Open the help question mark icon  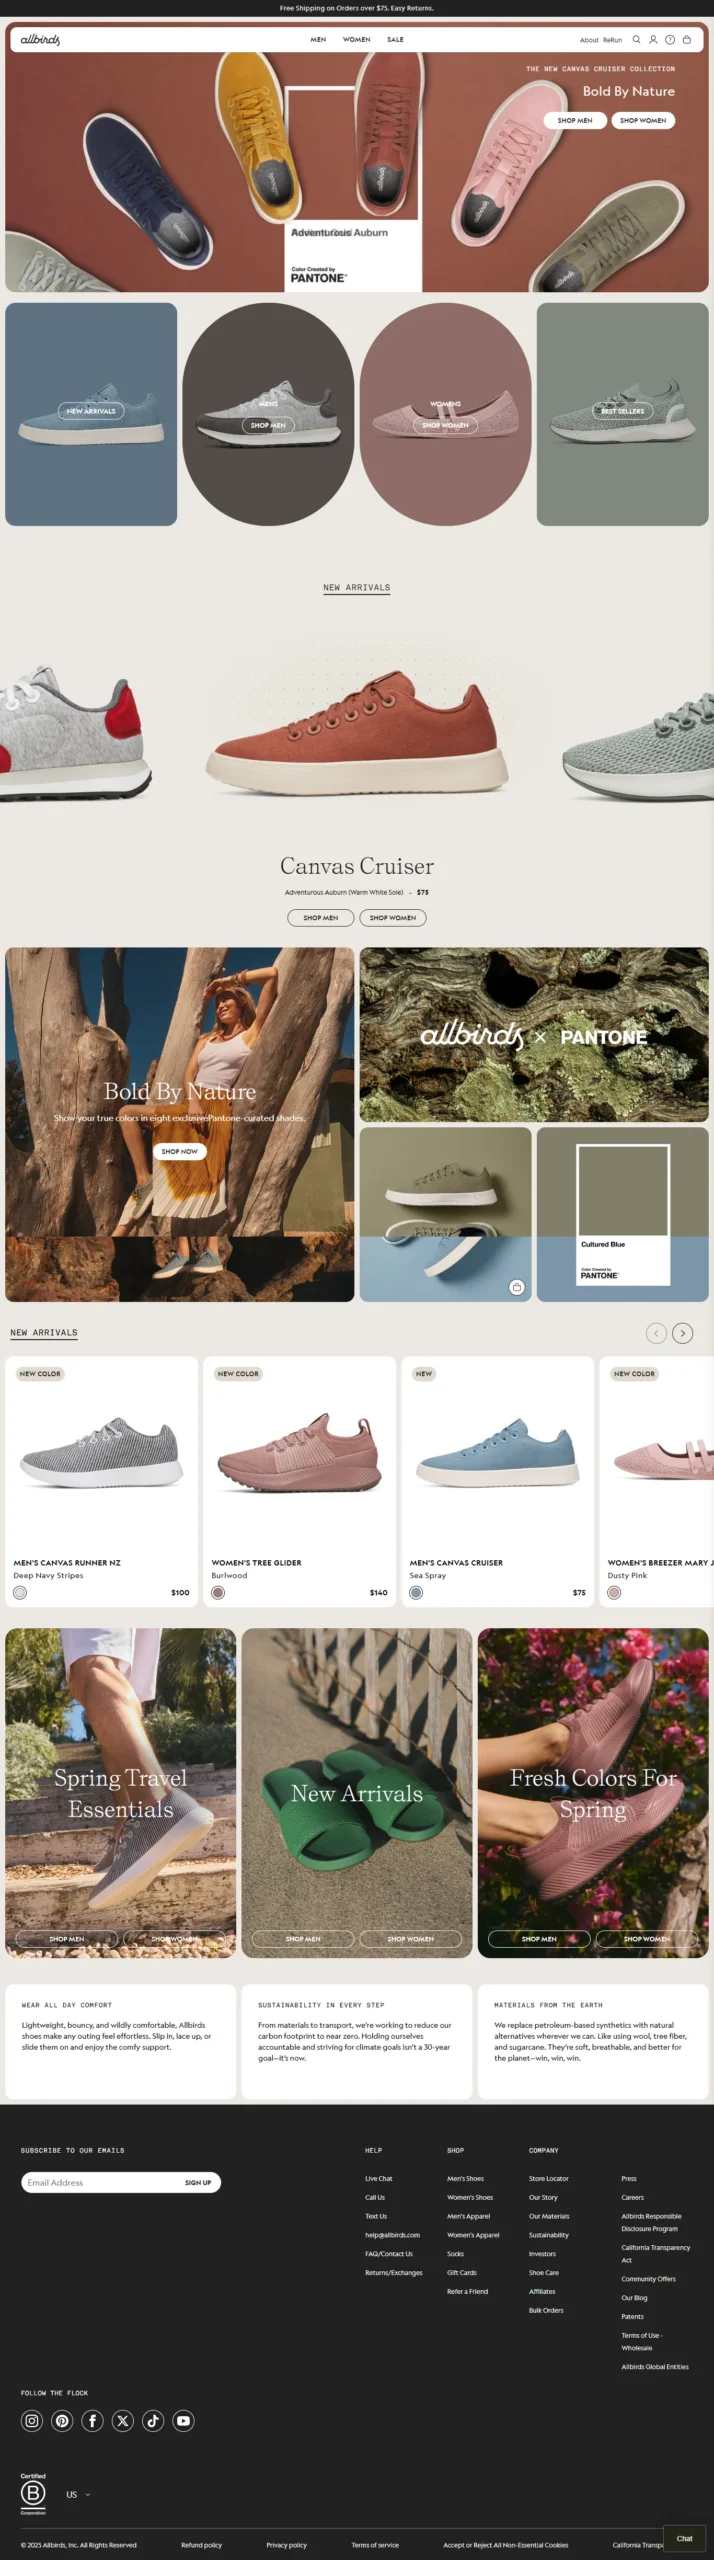coord(670,40)
